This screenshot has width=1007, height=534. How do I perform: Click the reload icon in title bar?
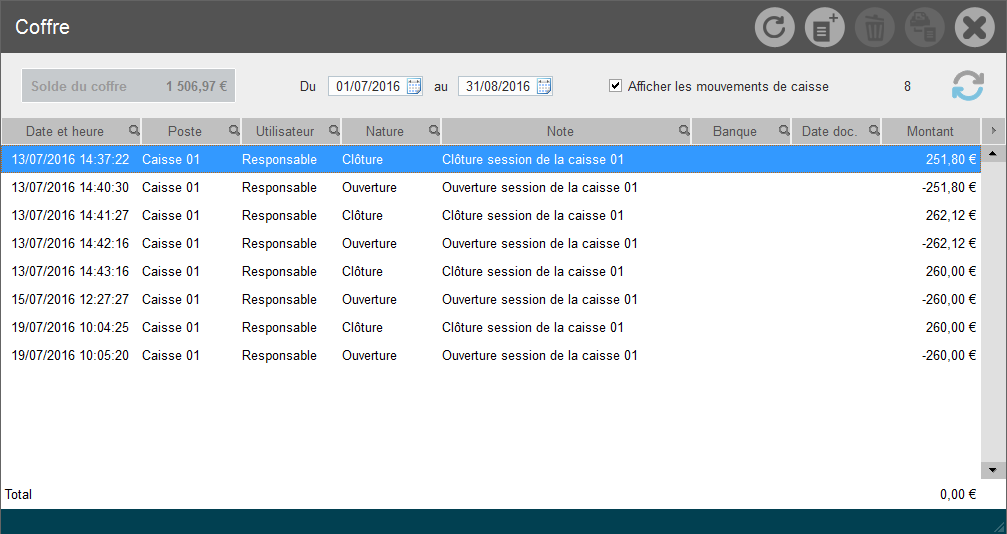pos(774,28)
